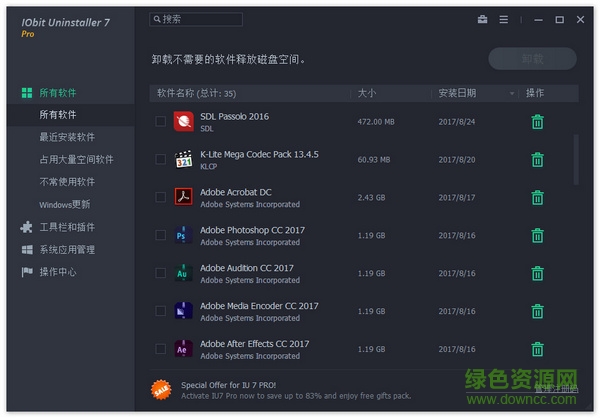Click trash icon for Adobe Audition CC 2017
This screenshot has height=418, width=600.
pyautogui.click(x=537, y=274)
